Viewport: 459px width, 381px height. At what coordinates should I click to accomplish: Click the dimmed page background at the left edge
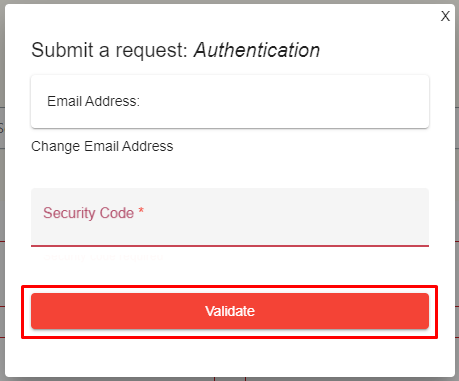pyautogui.click(x=2, y=200)
